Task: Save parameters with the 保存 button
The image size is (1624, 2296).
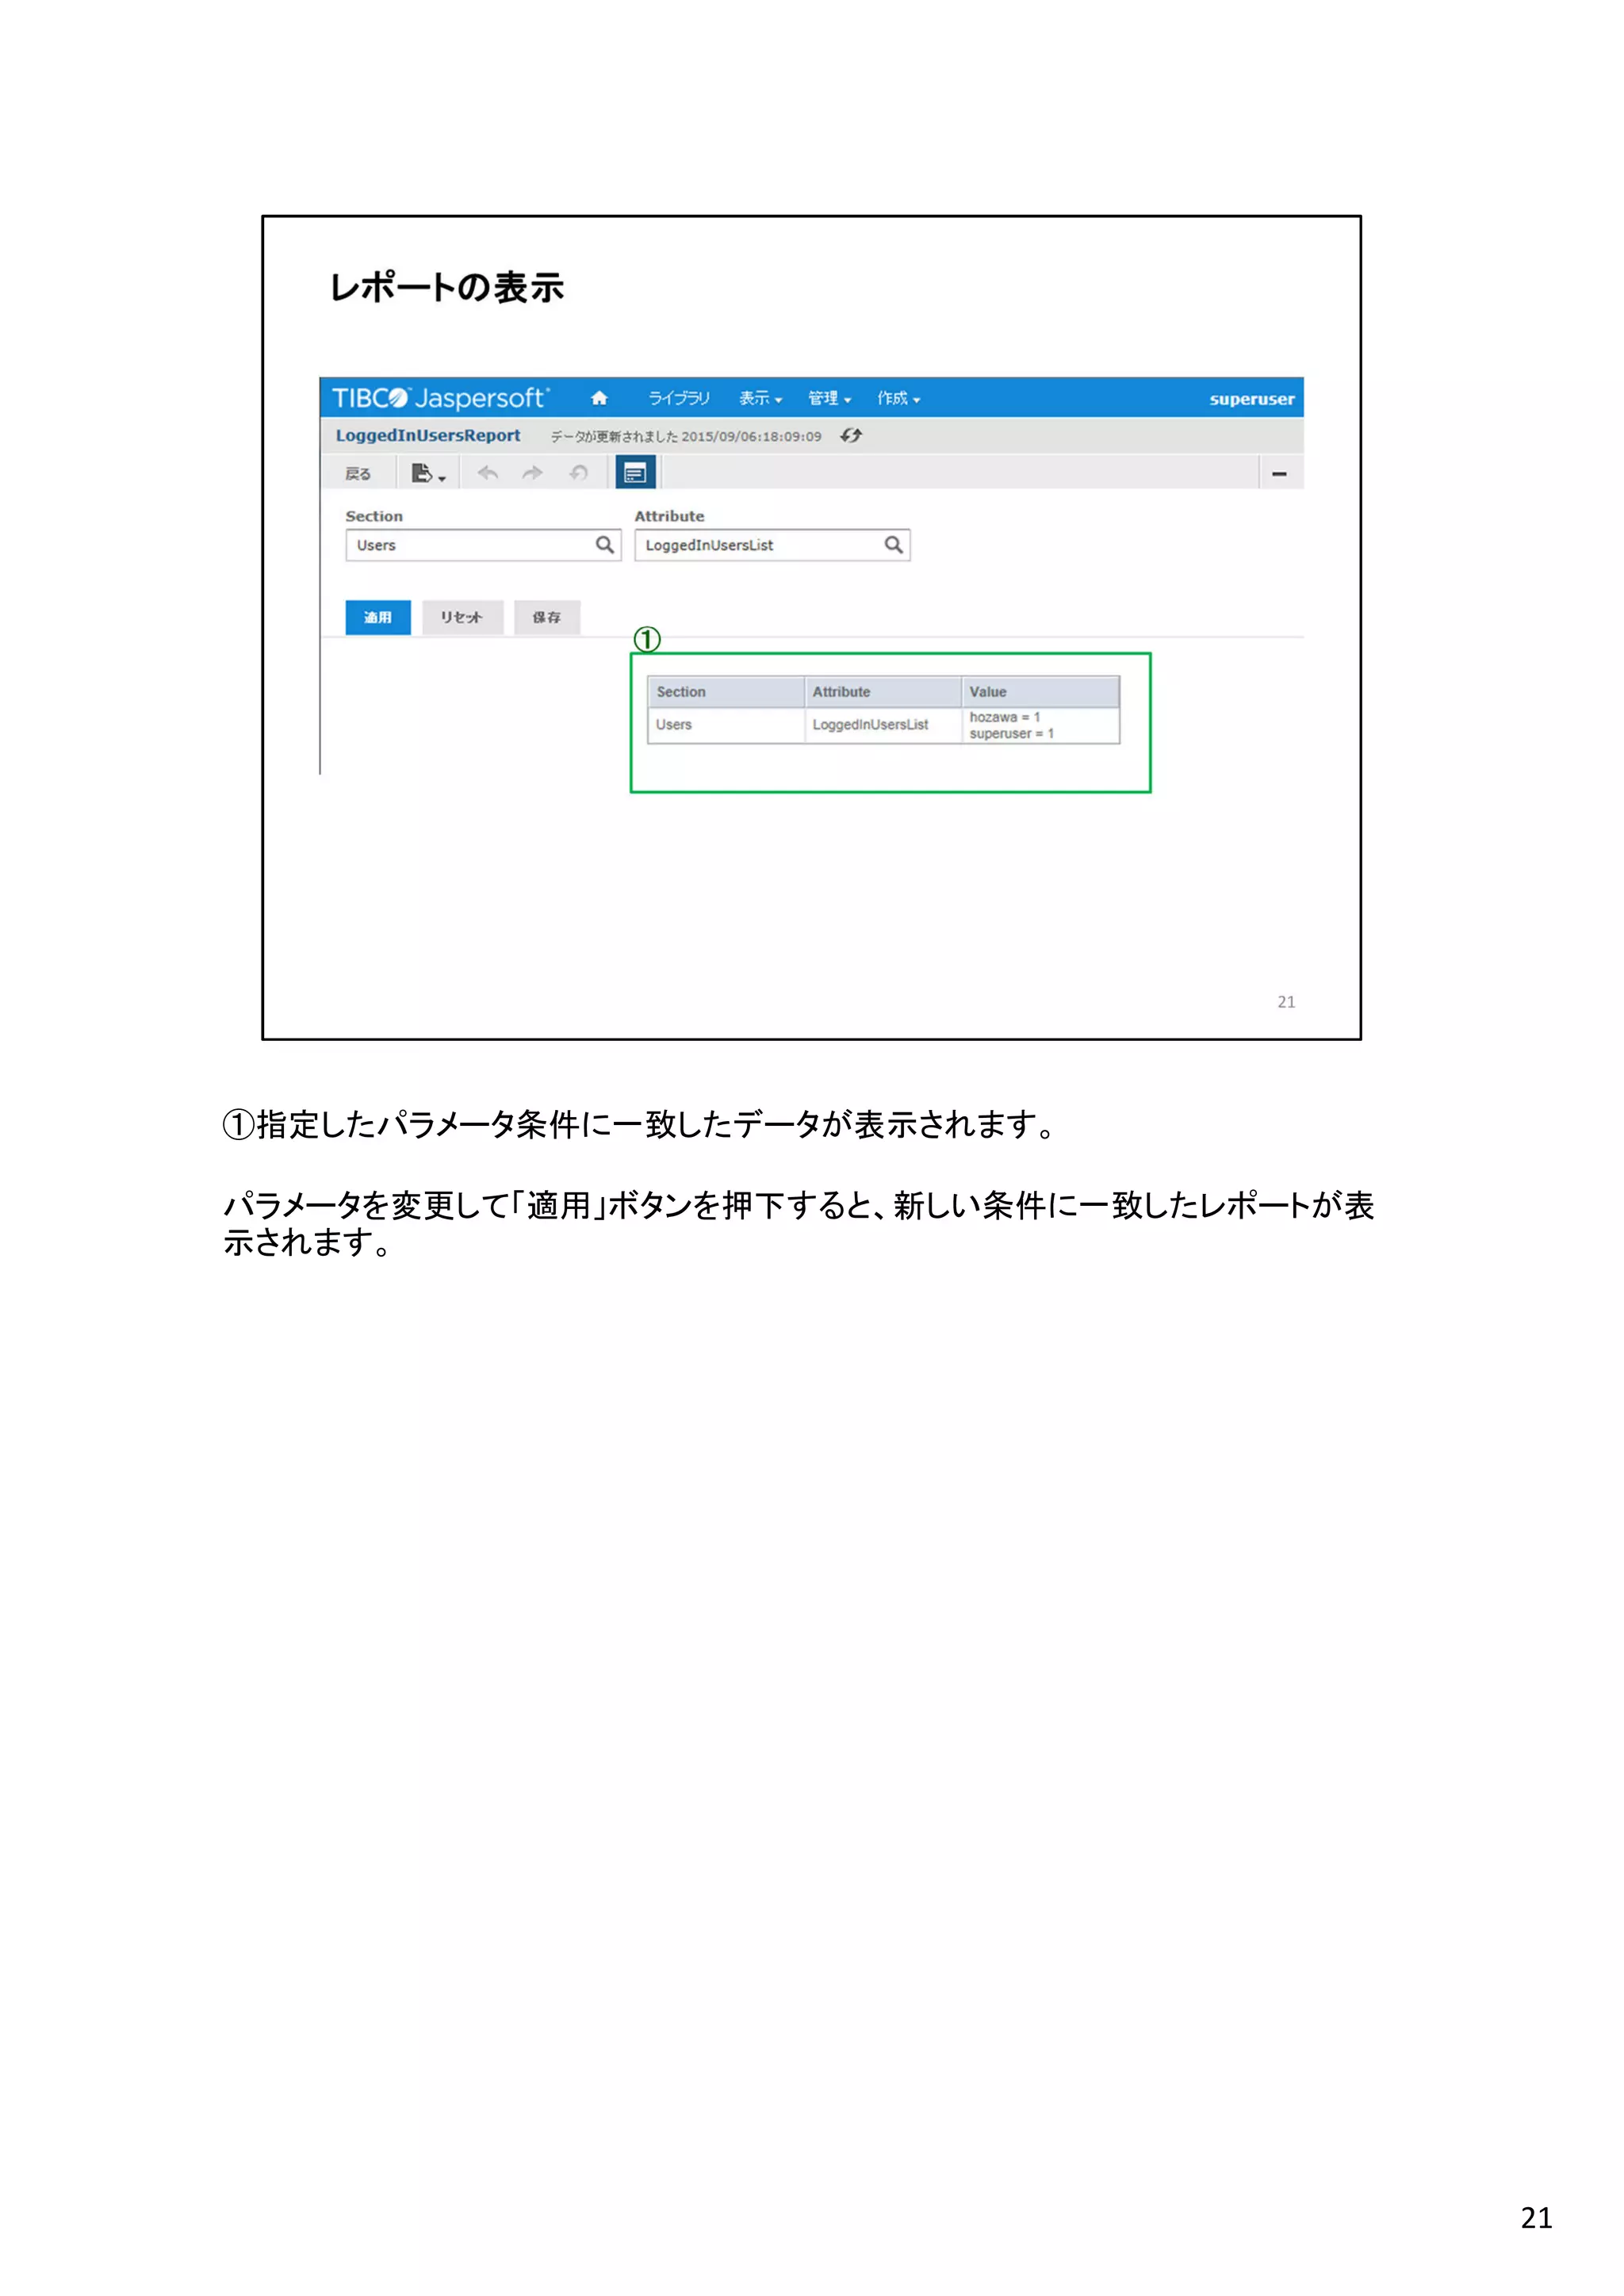Action: [547, 617]
